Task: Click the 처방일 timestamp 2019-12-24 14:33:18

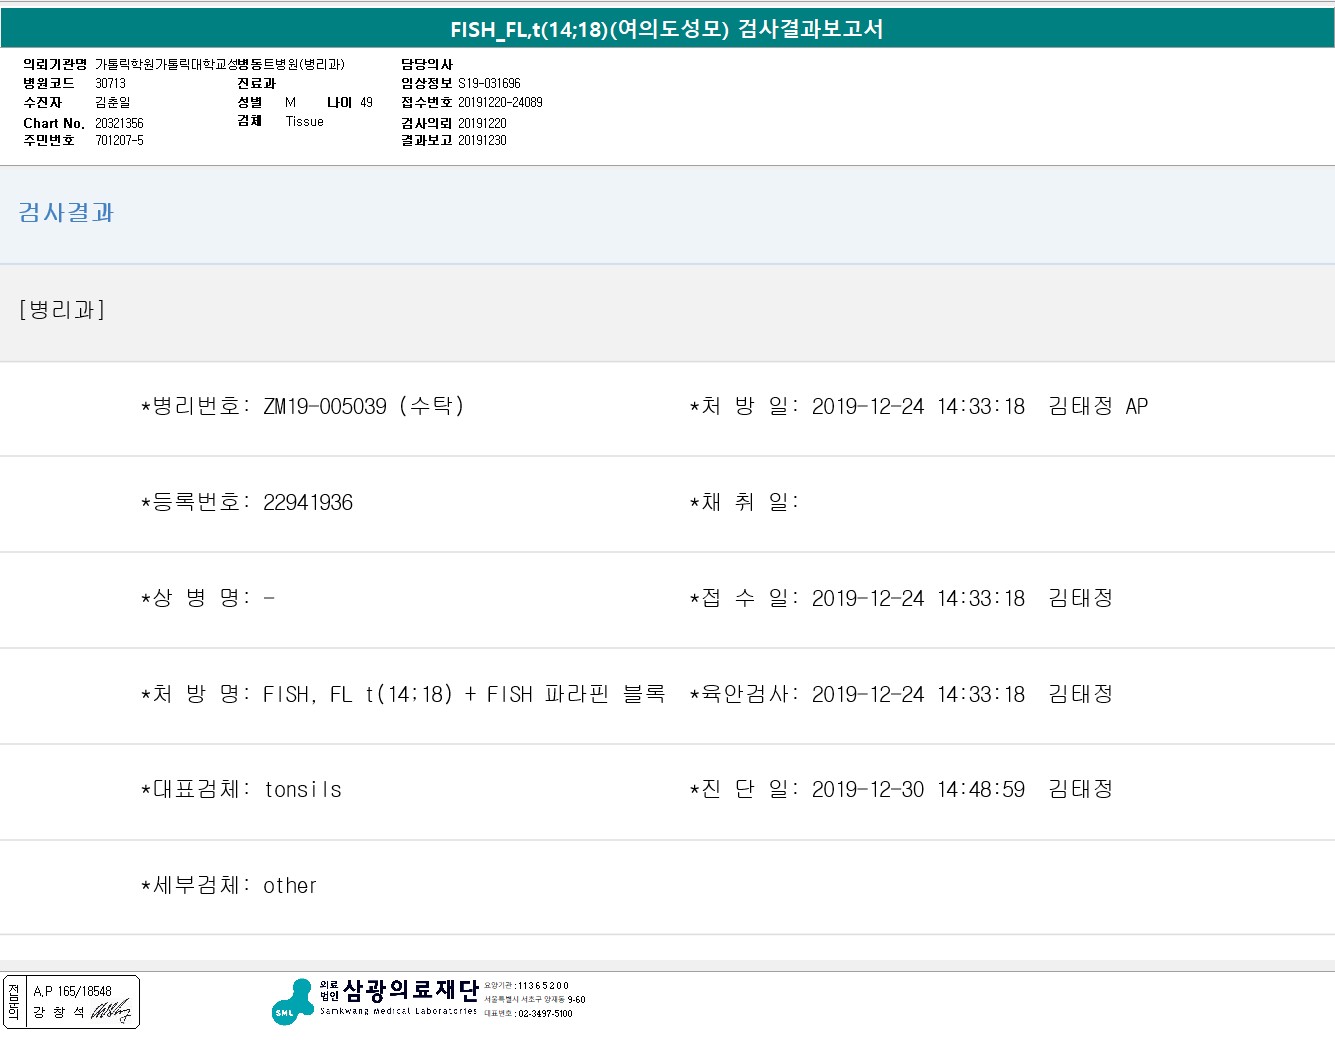Action: click(918, 406)
